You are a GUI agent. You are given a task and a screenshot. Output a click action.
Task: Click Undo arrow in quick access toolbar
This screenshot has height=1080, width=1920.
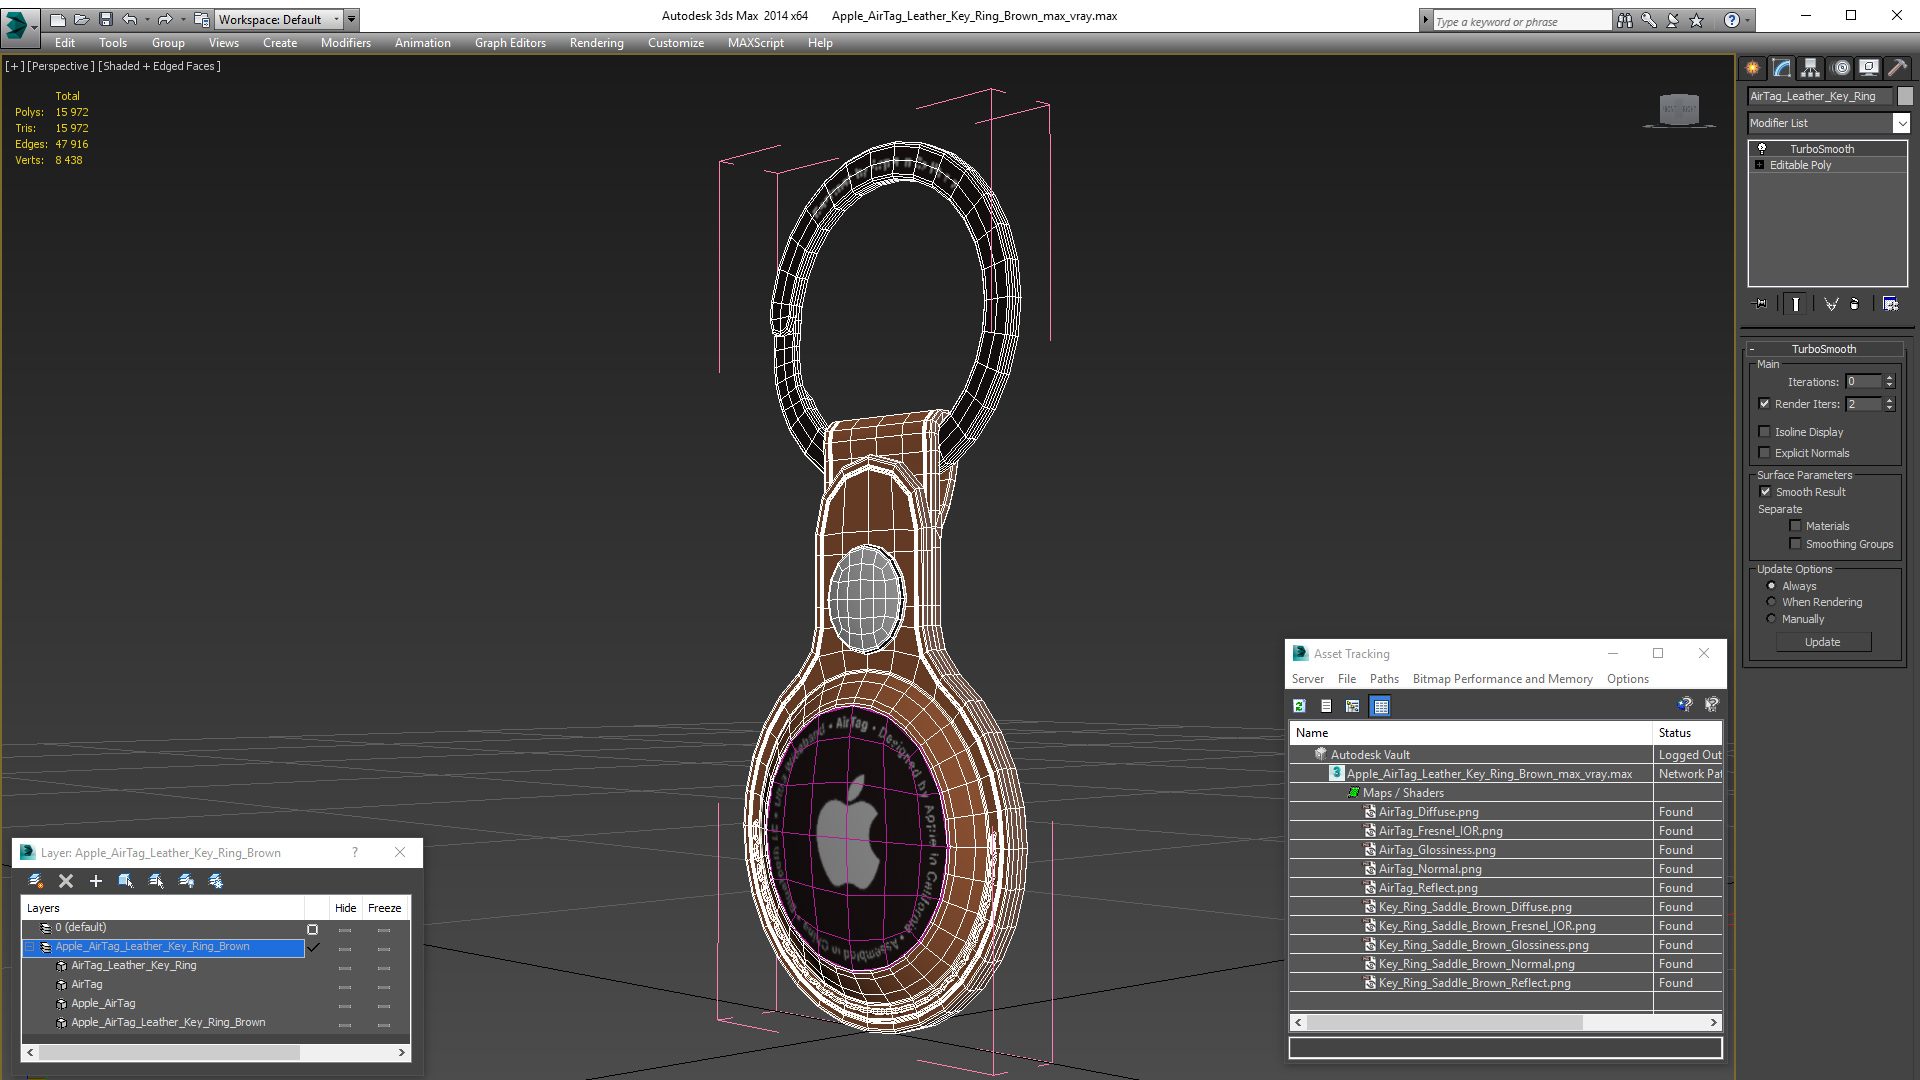point(130,19)
